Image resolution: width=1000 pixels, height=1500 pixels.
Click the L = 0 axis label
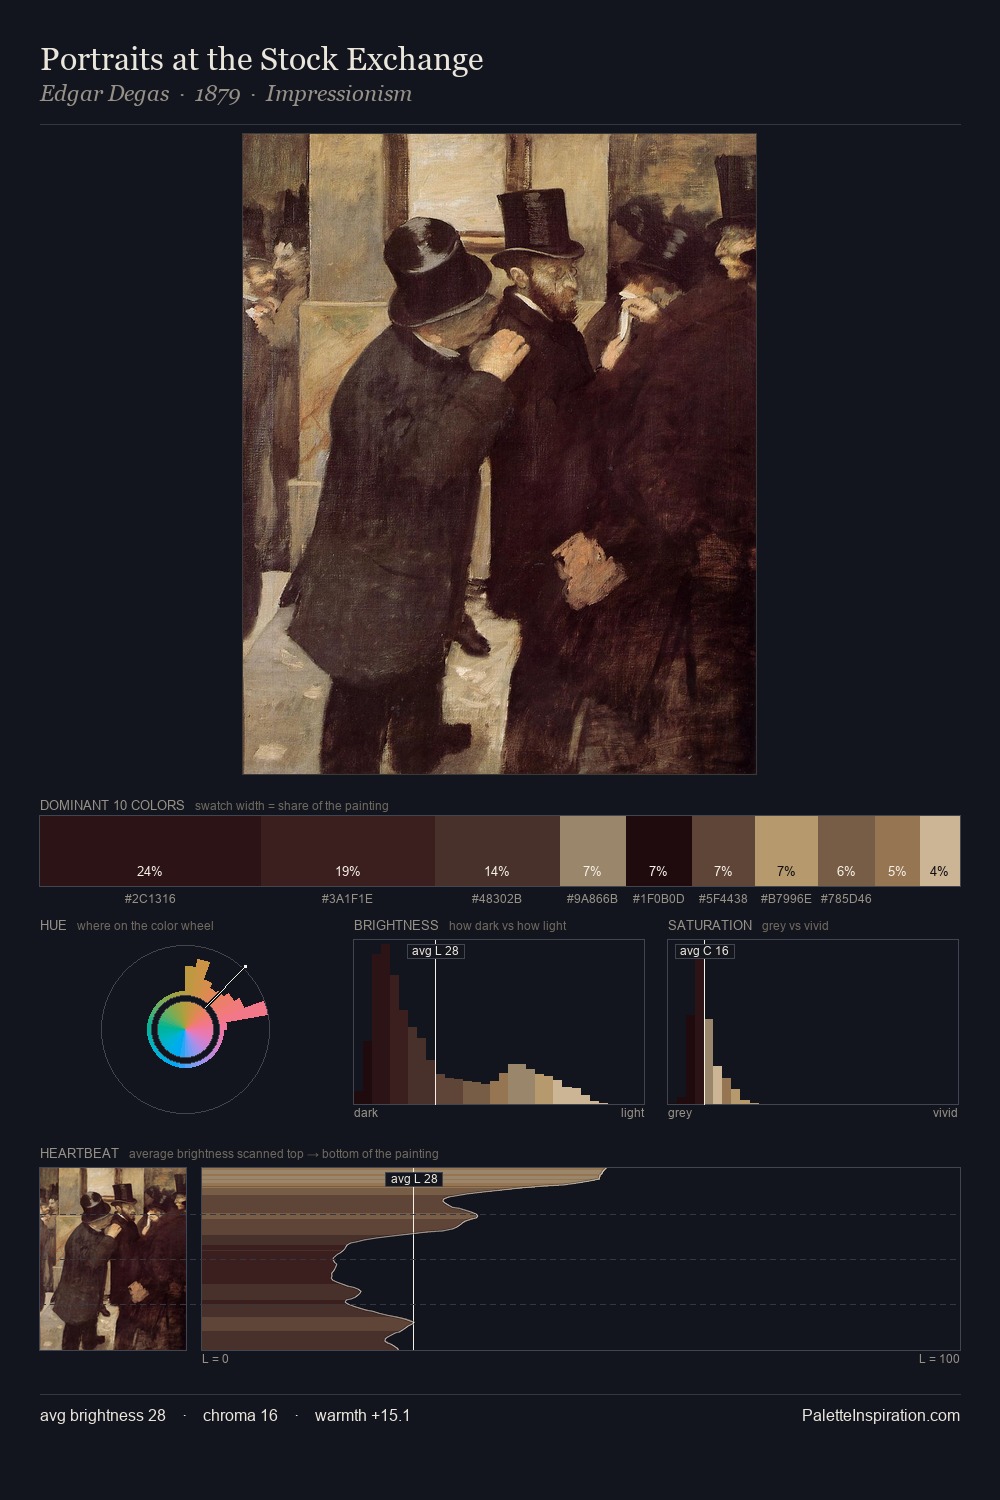pyautogui.click(x=215, y=1359)
